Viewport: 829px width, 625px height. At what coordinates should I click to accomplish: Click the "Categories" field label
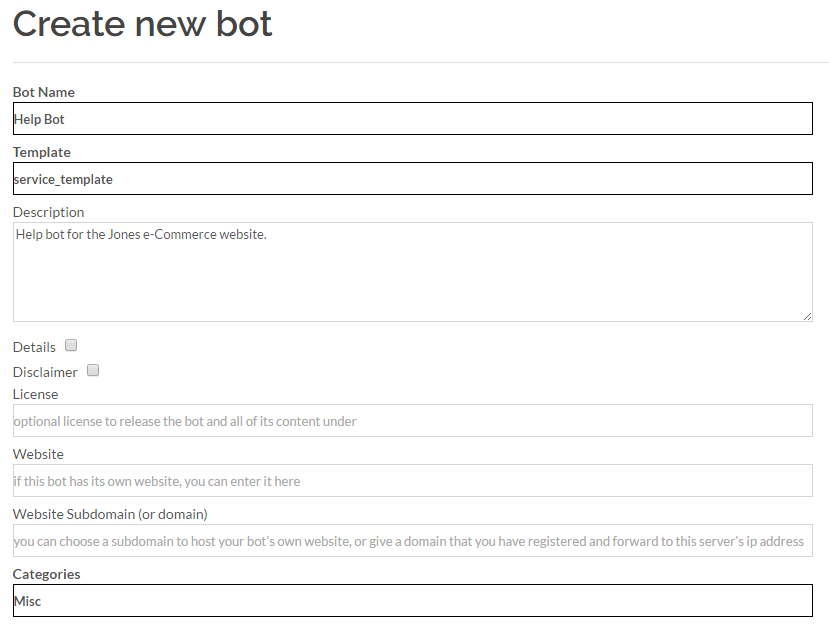(47, 574)
